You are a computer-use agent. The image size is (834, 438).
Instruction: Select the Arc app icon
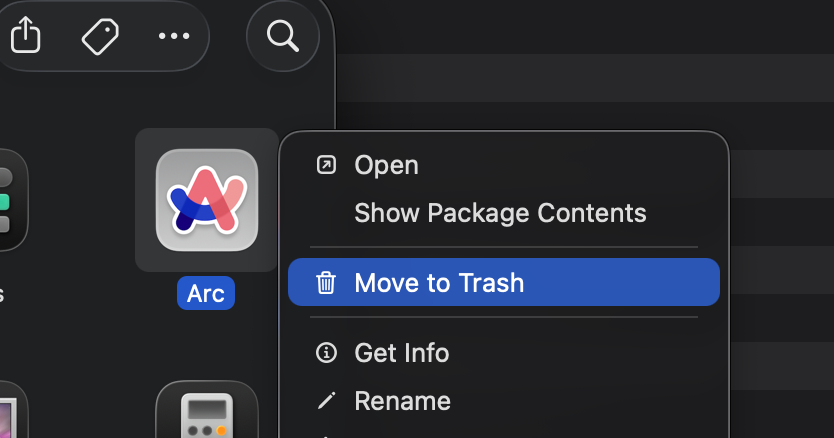click(x=207, y=200)
